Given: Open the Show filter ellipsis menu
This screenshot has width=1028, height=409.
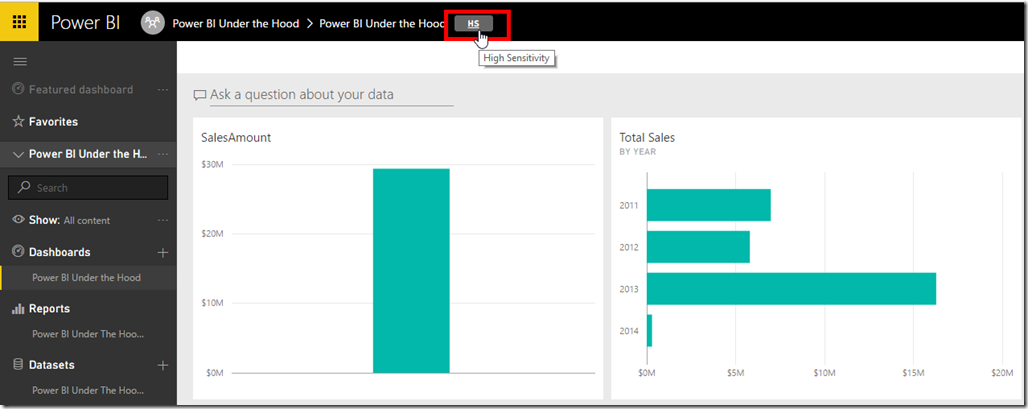Looking at the screenshot, I should click(163, 220).
